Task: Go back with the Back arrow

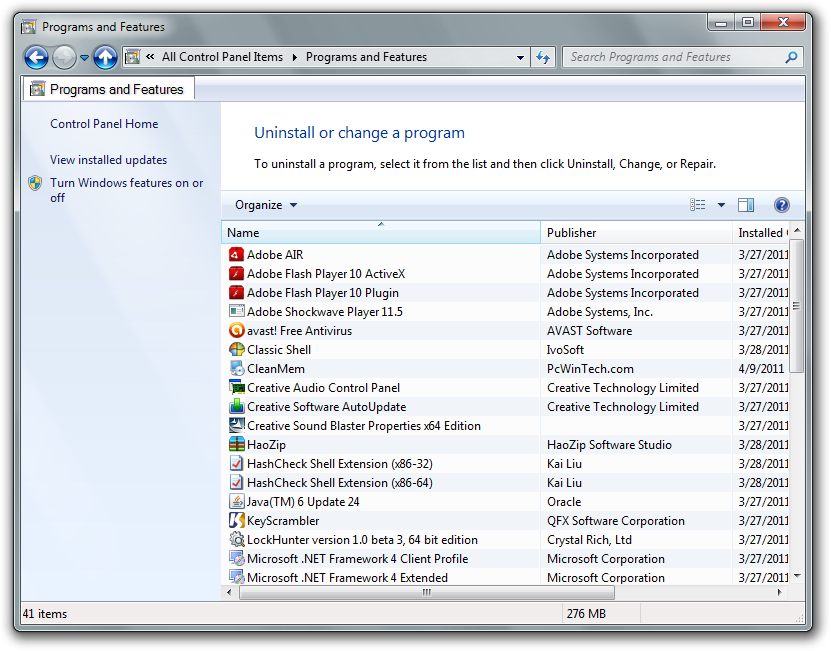Action: (x=36, y=57)
